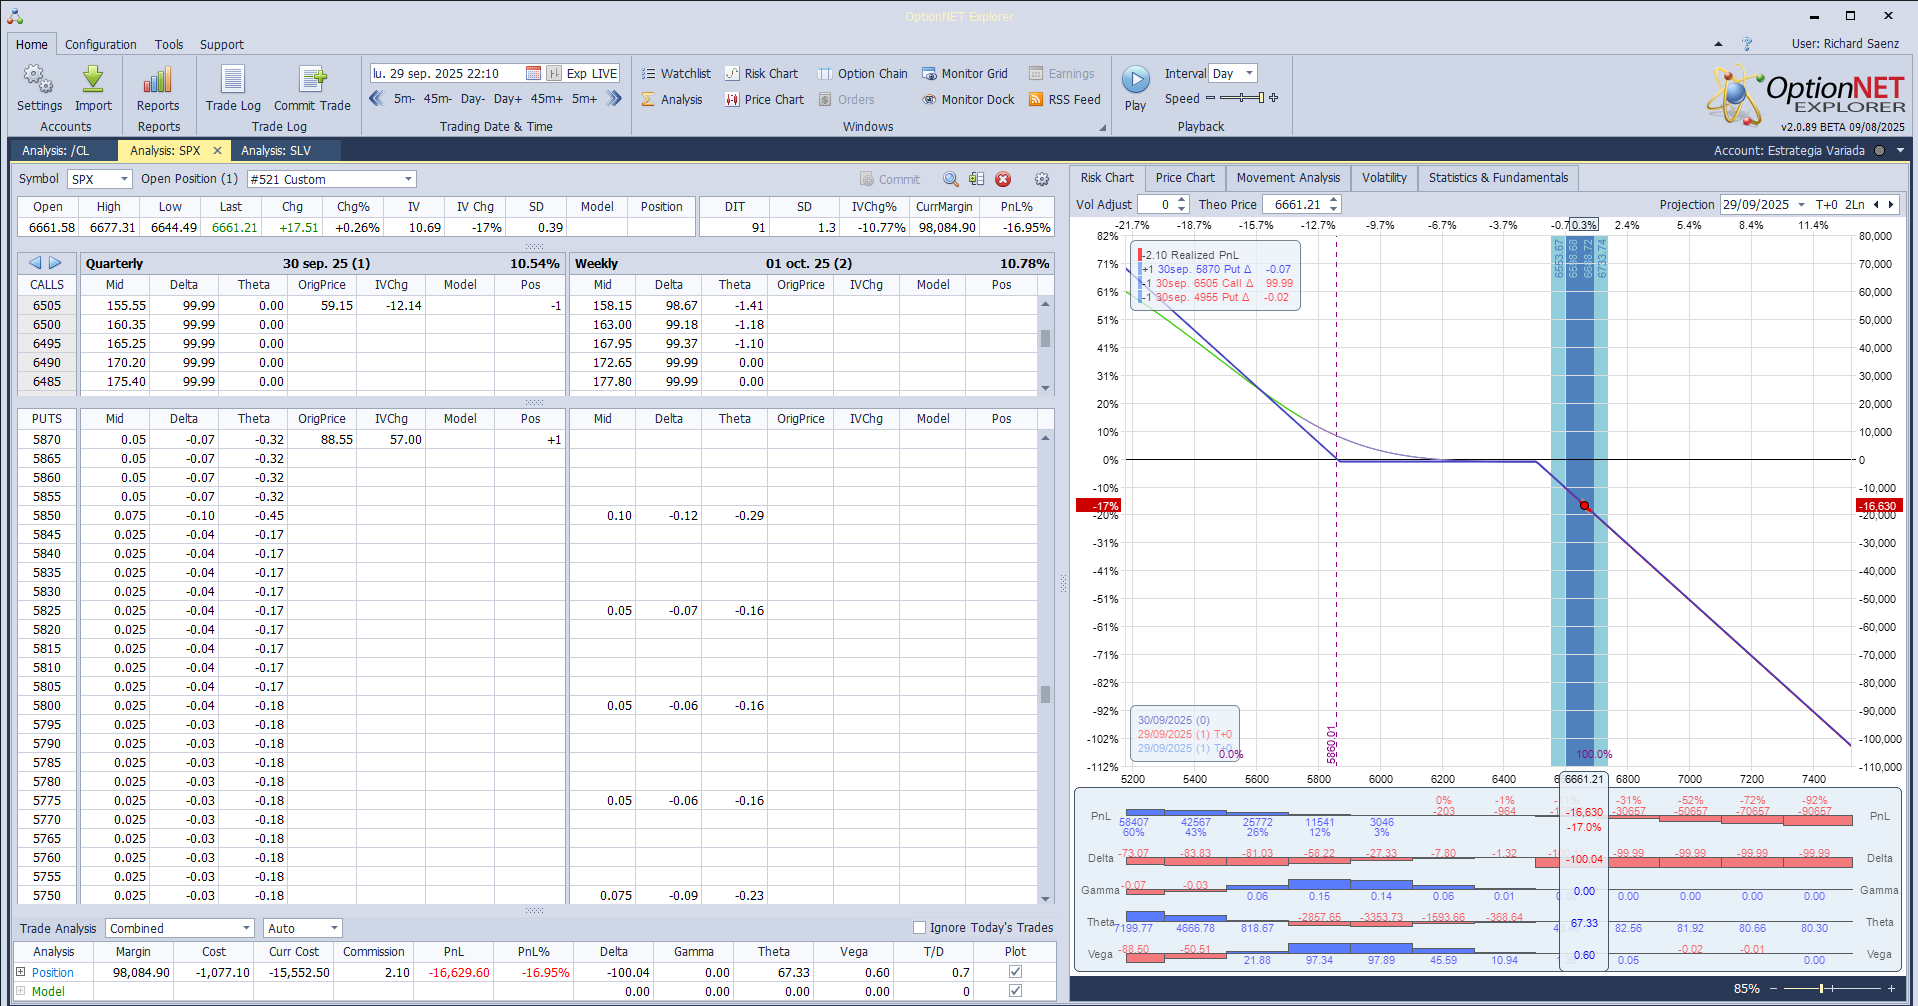Close the Analysis: SPX tab
1918x1006 pixels.
click(x=217, y=151)
